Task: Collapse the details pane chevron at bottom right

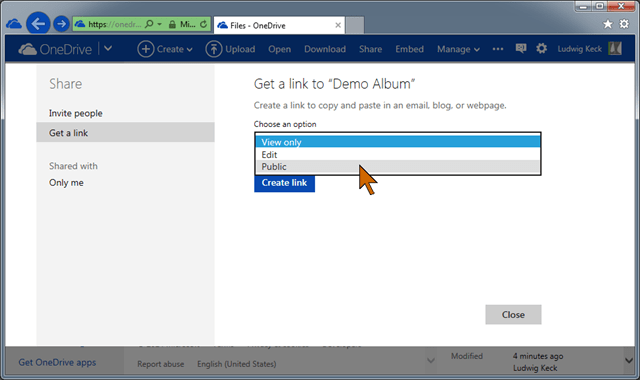Action: click(629, 360)
